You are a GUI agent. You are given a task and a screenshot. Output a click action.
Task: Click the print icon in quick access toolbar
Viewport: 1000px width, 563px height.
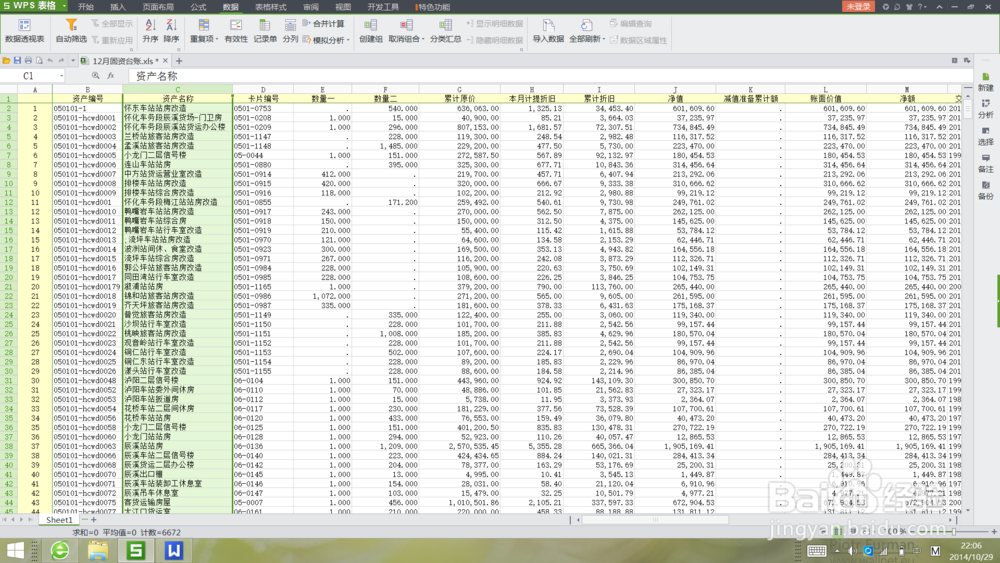coord(28,61)
